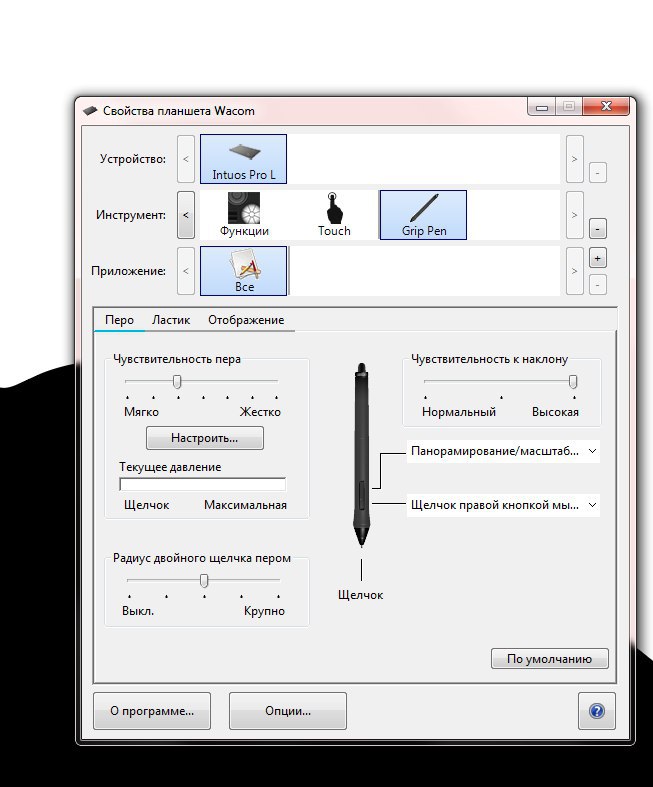
Task: Click the Максимальная pressure label
Action: click(245, 505)
